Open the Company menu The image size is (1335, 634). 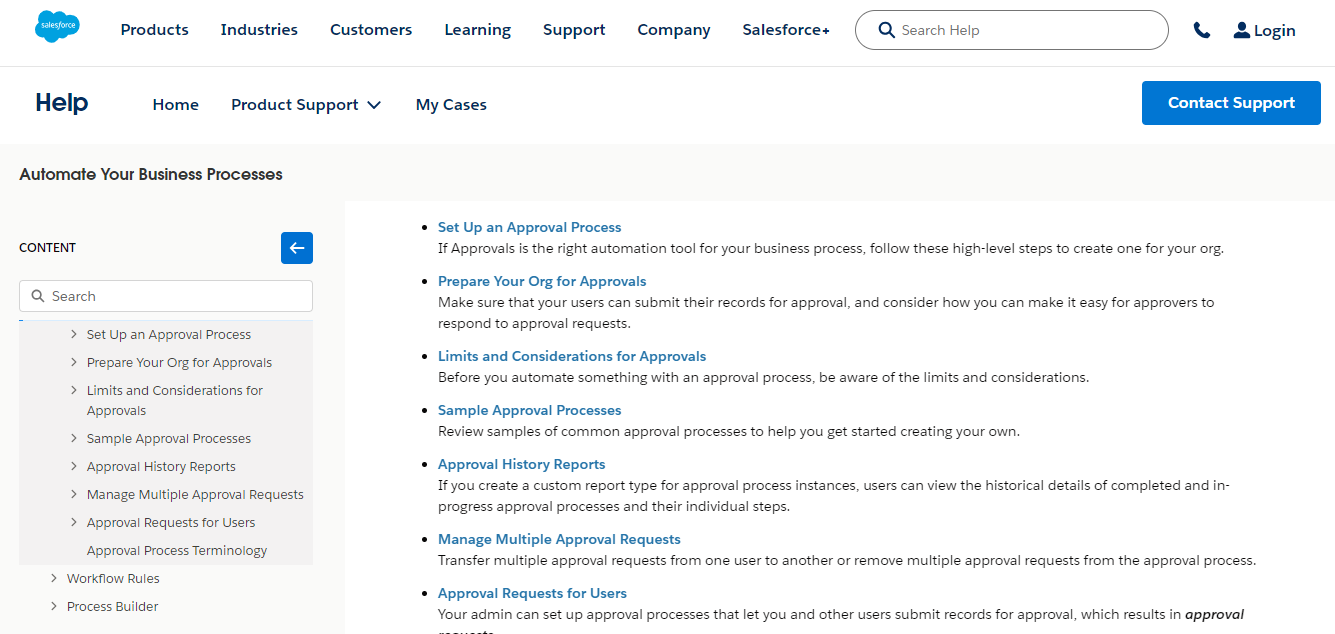pos(674,30)
